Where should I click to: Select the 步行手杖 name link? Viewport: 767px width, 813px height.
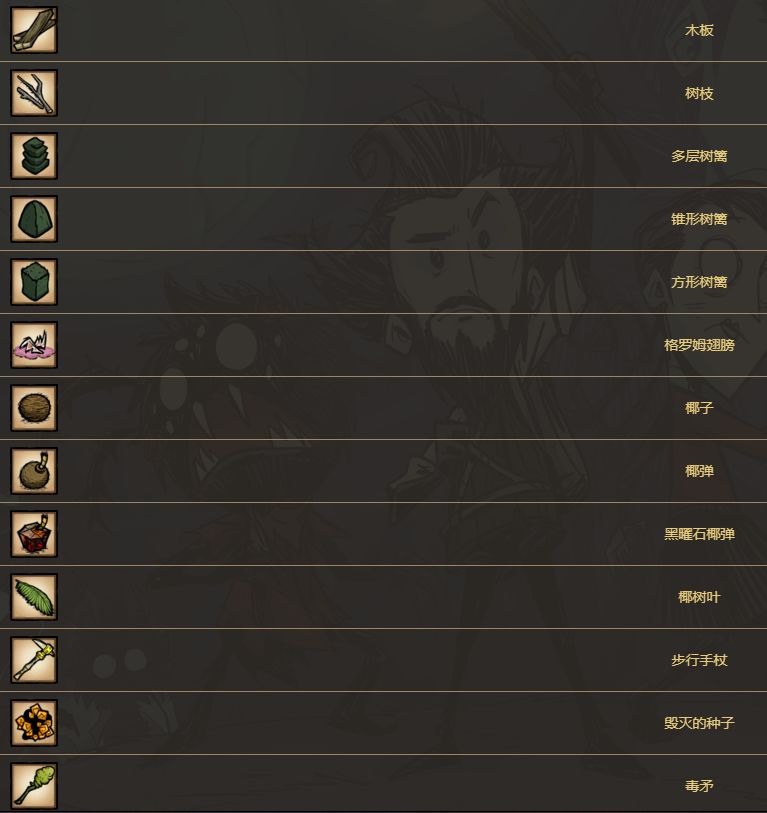(x=699, y=661)
